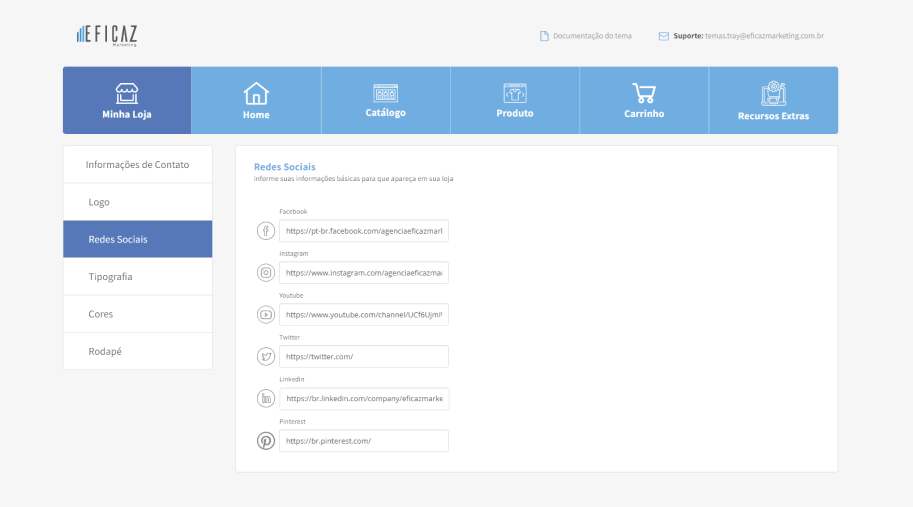Image resolution: width=913 pixels, height=507 pixels.
Task: Click the documentation file icon
Action: pos(544,36)
